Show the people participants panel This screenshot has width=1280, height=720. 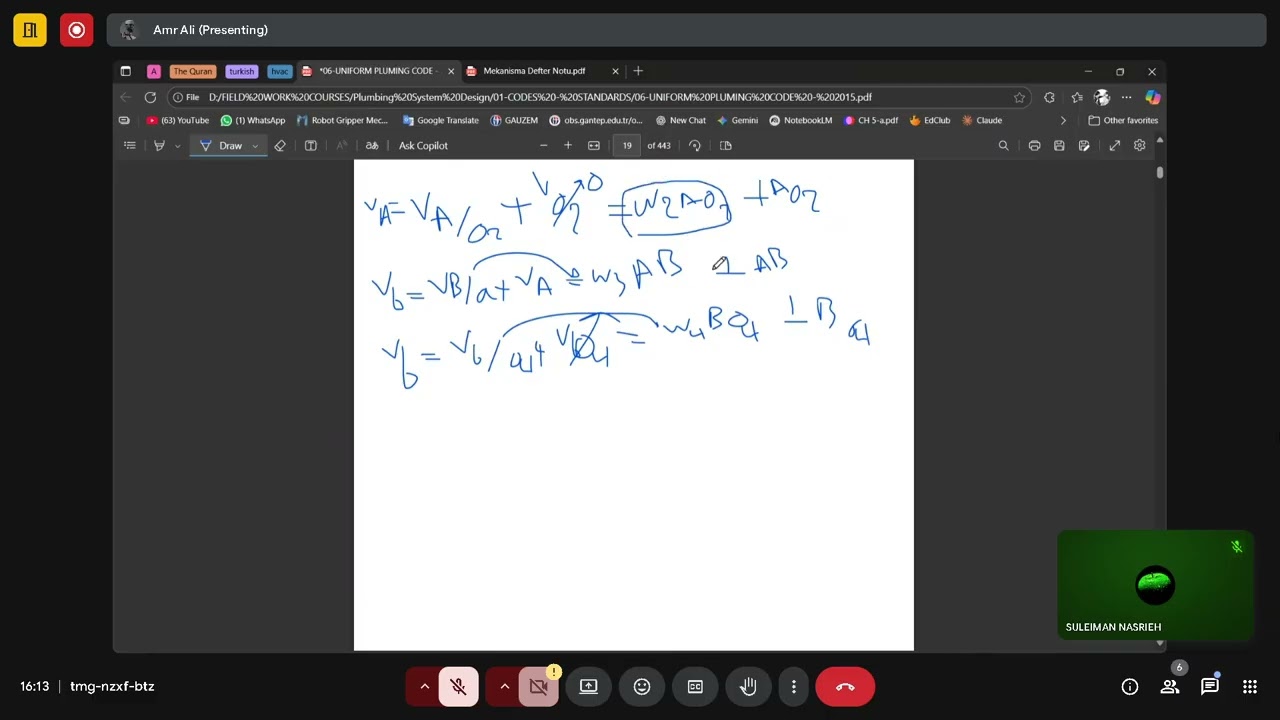tap(1169, 686)
